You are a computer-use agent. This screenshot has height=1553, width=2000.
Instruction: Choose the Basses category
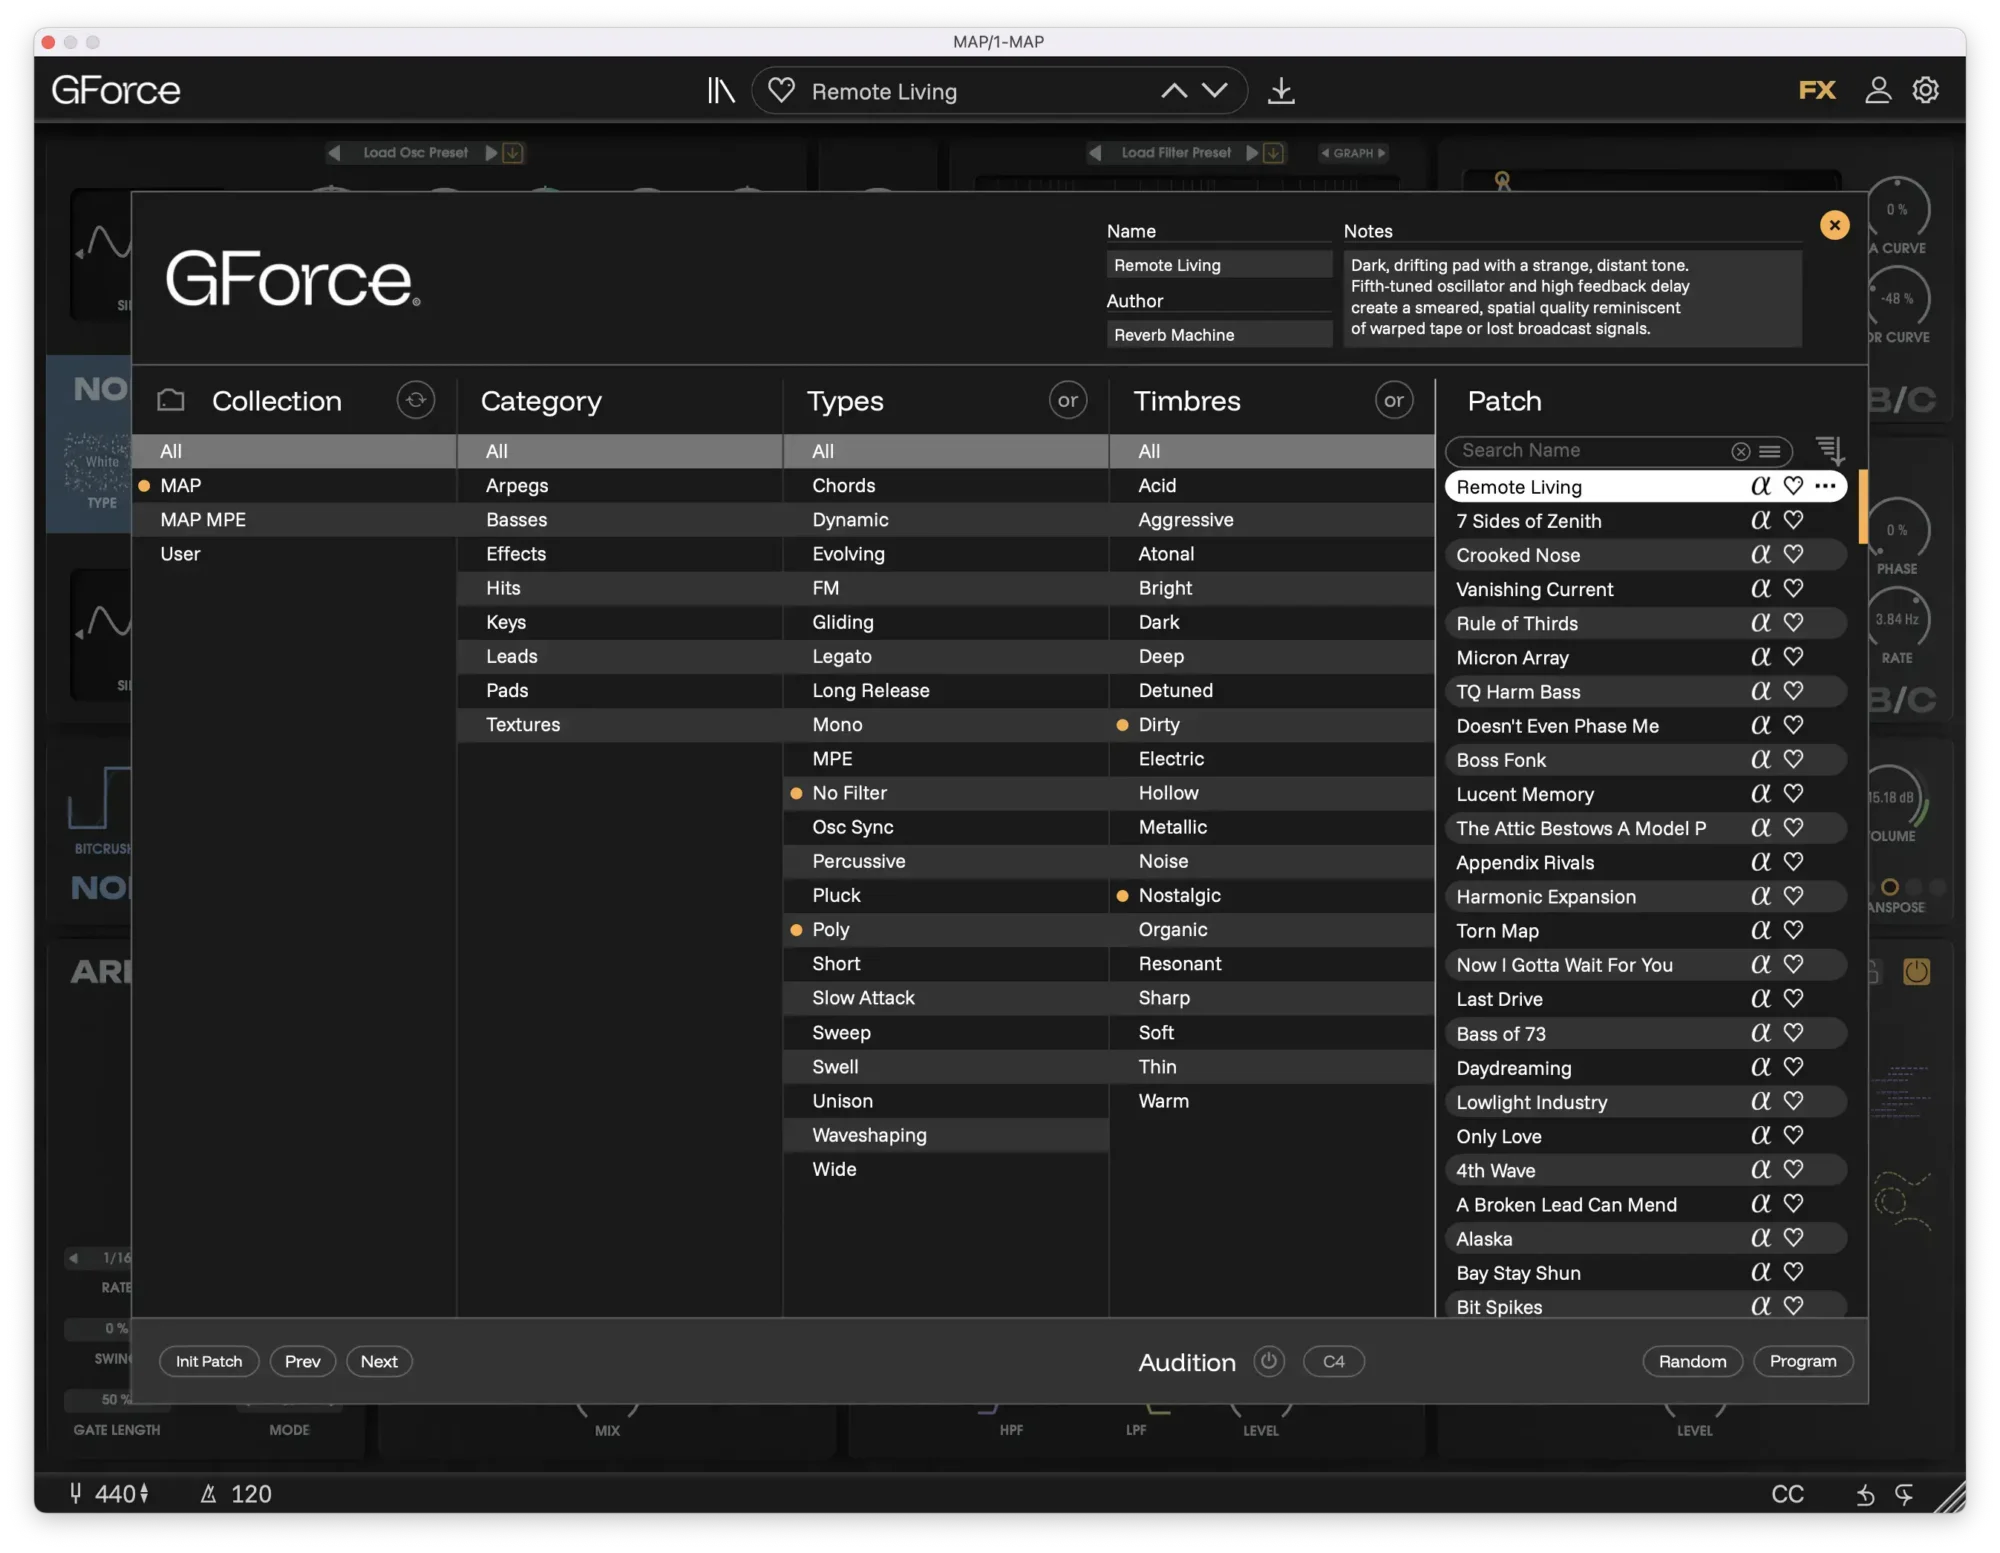tap(620, 519)
